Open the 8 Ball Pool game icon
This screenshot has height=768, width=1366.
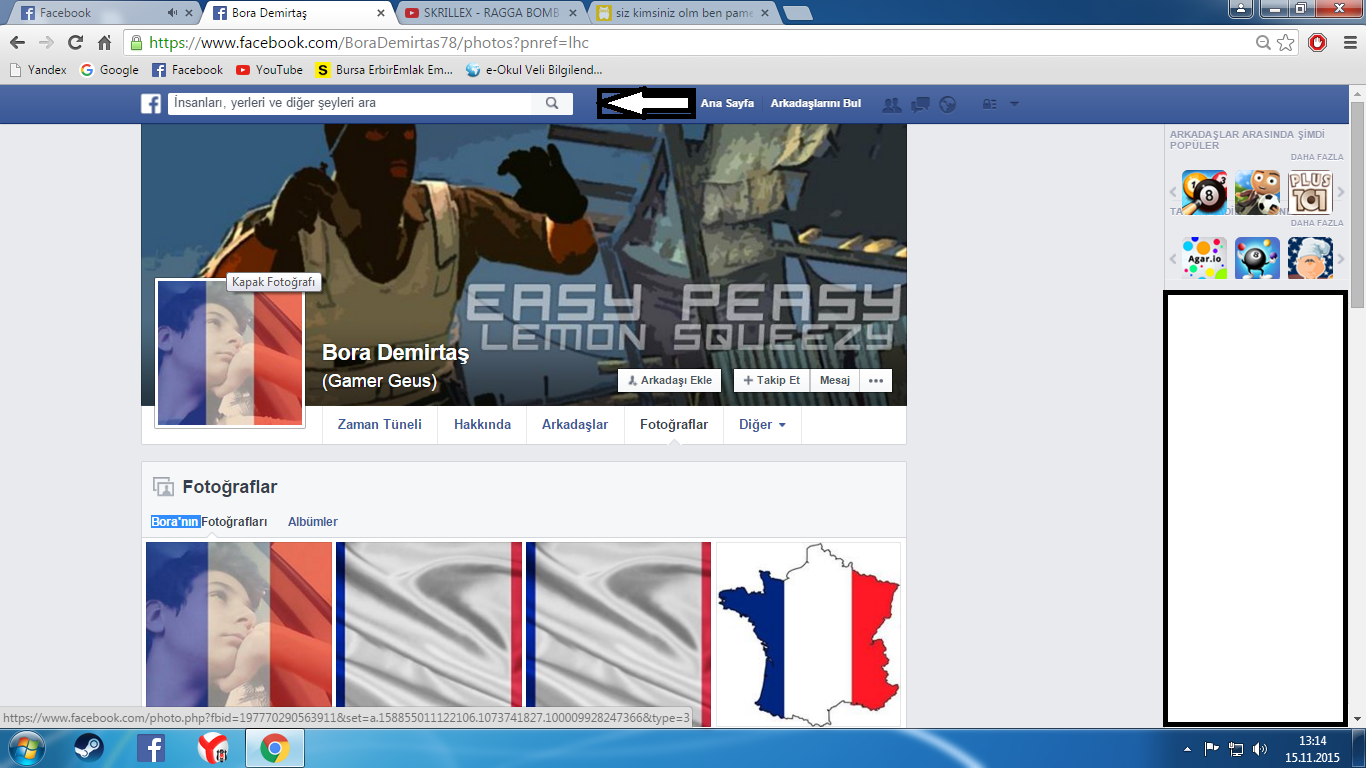pos(1204,192)
